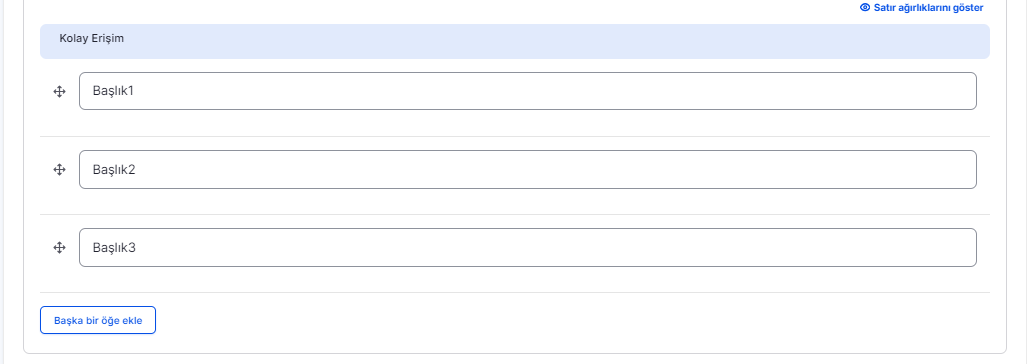The width and height of the screenshot is (1027, 364).
Task: Click the move handle next to Başlık2
Action: (x=60, y=170)
